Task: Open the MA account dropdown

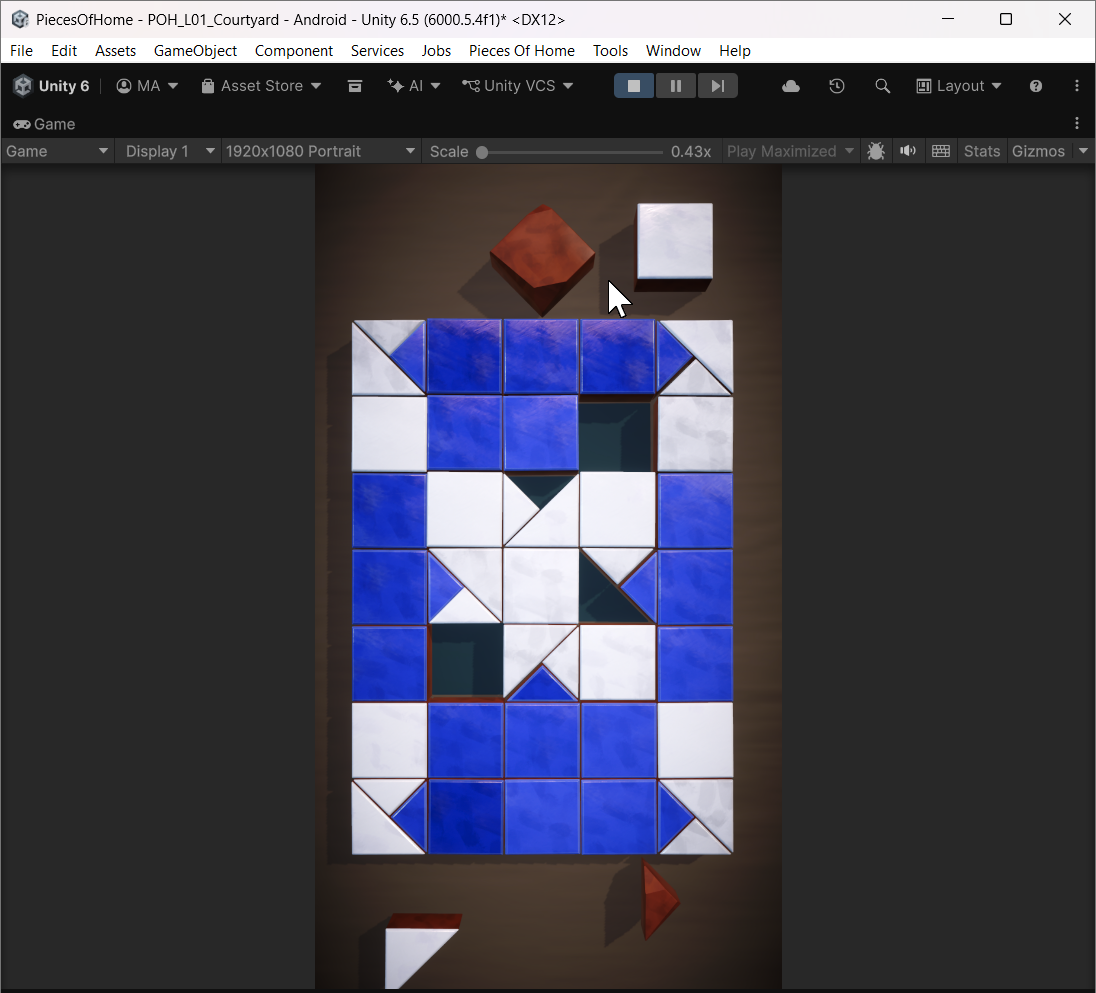Action: (147, 86)
